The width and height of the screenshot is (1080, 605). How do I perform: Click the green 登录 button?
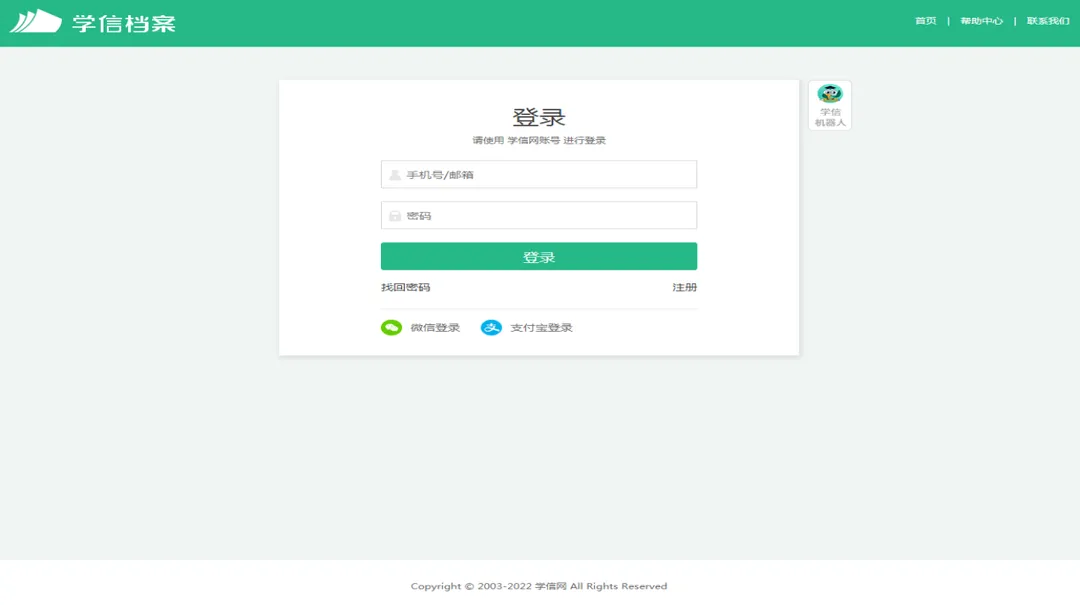coord(539,256)
